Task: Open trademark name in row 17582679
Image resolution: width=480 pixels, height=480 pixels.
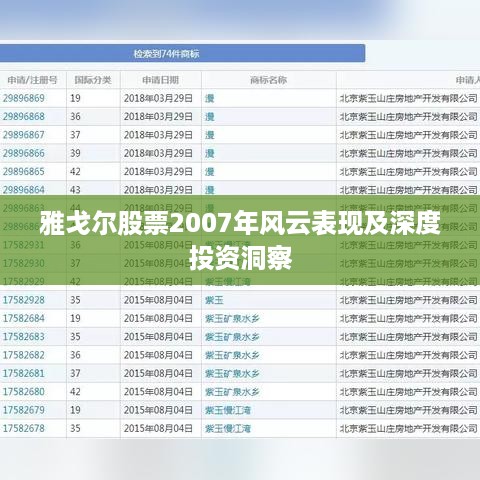Action: 228,410
